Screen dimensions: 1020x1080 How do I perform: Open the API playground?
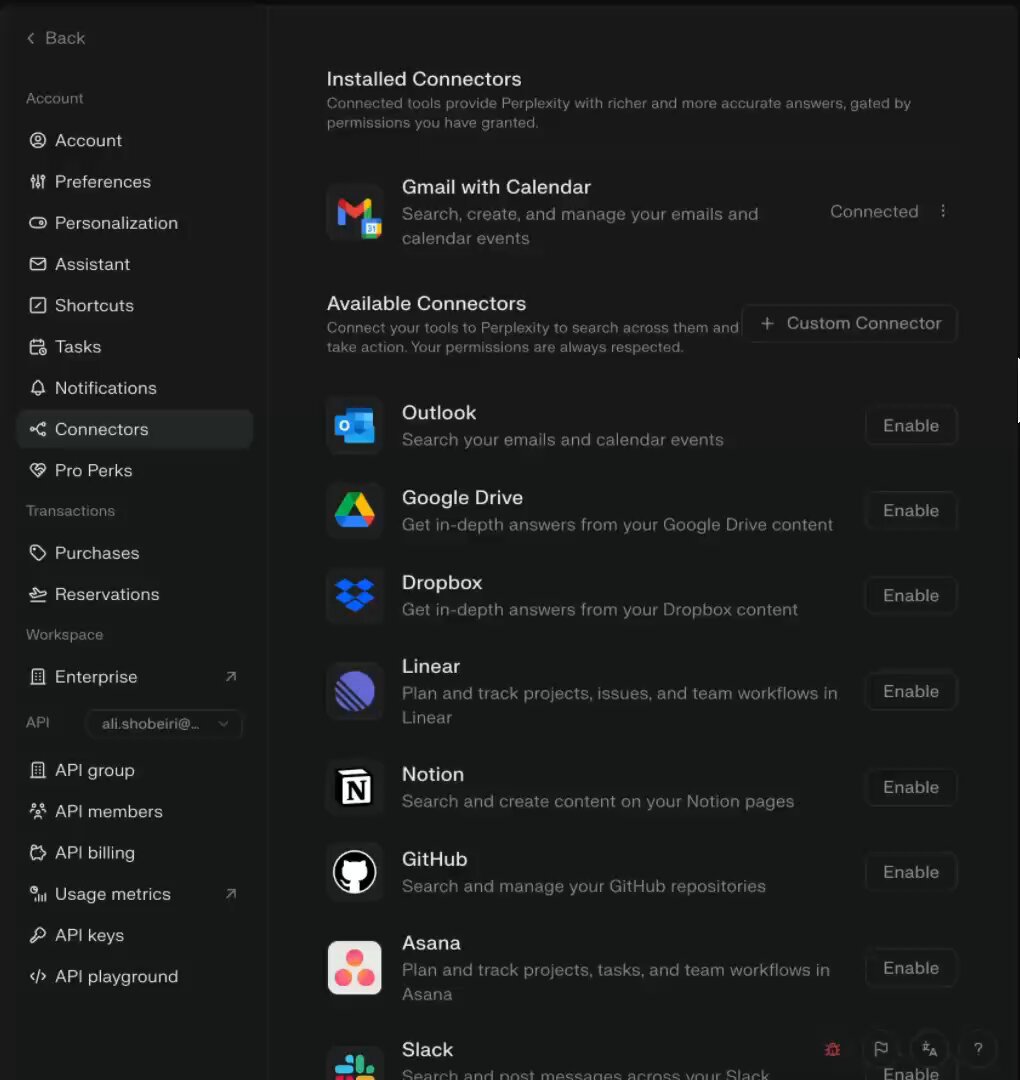pyautogui.click(x=135, y=977)
